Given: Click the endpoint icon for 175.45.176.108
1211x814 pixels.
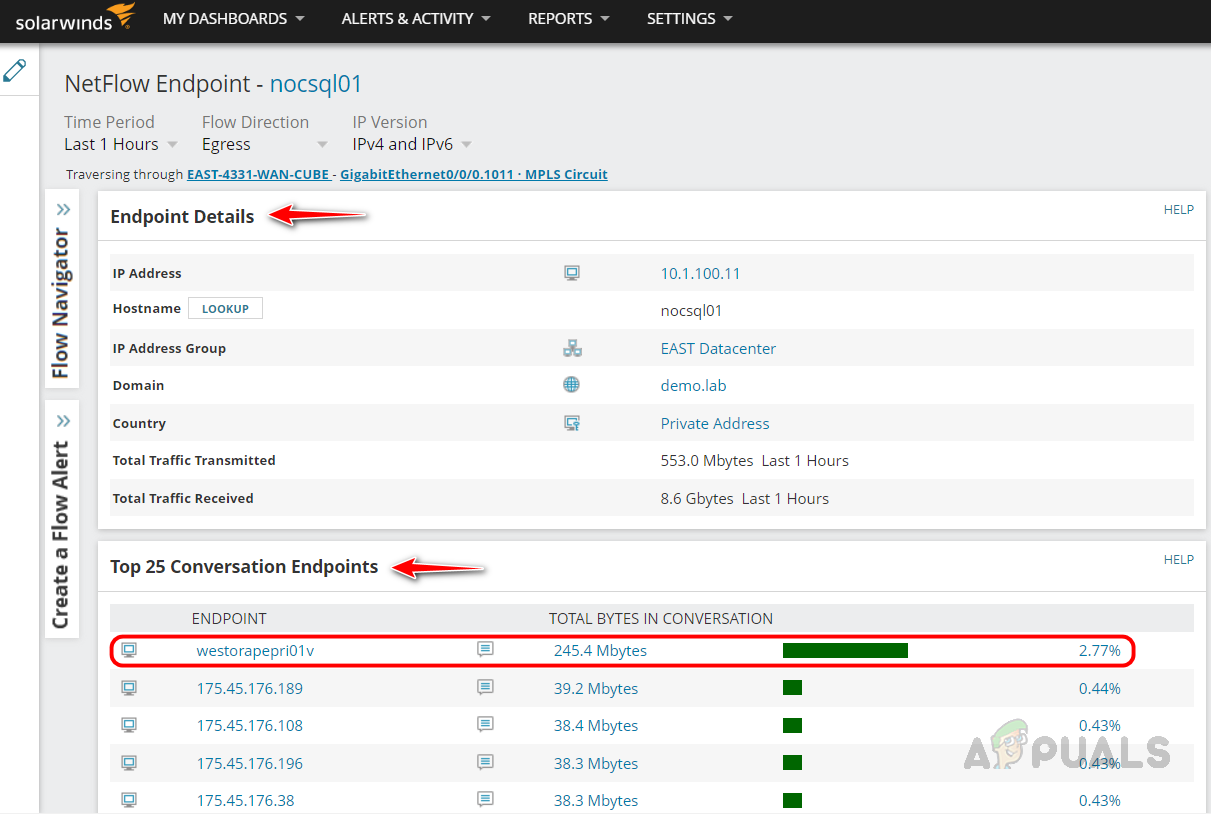Looking at the screenshot, I should (129, 725).
